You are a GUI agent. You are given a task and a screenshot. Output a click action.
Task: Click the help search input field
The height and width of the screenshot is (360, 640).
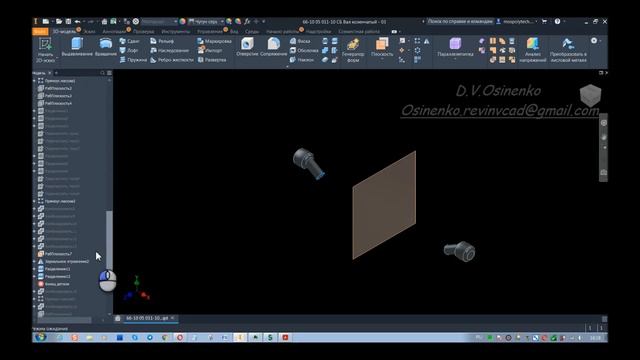(x=460, y=21)
